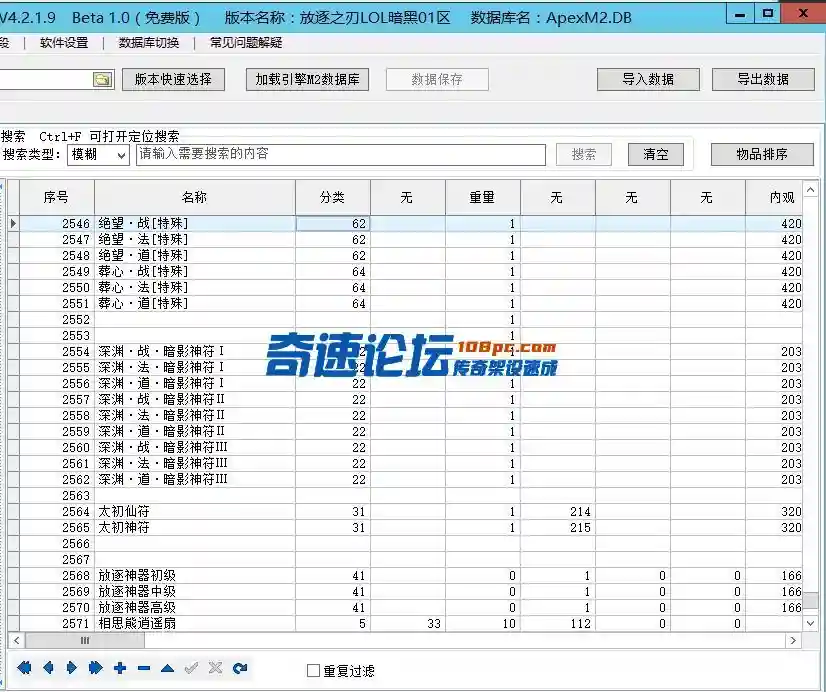Post edit checkmark icon
The width and height of the screenshot is (826, 692).
click(x=191, y=668)
